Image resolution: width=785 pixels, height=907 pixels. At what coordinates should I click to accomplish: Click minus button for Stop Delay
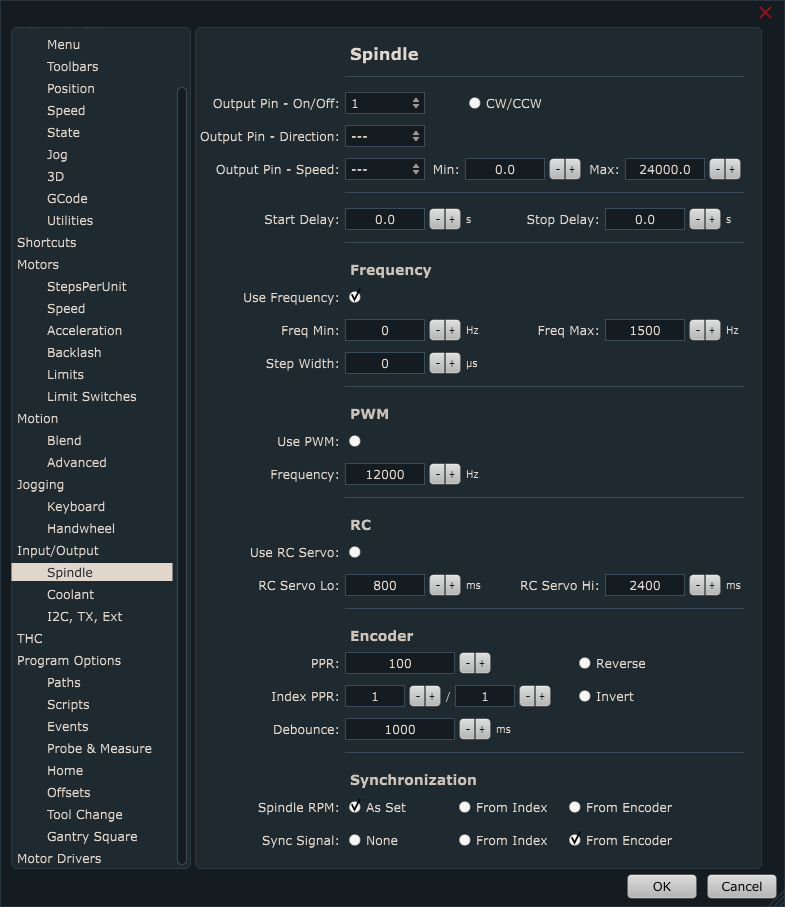[697, 220]
